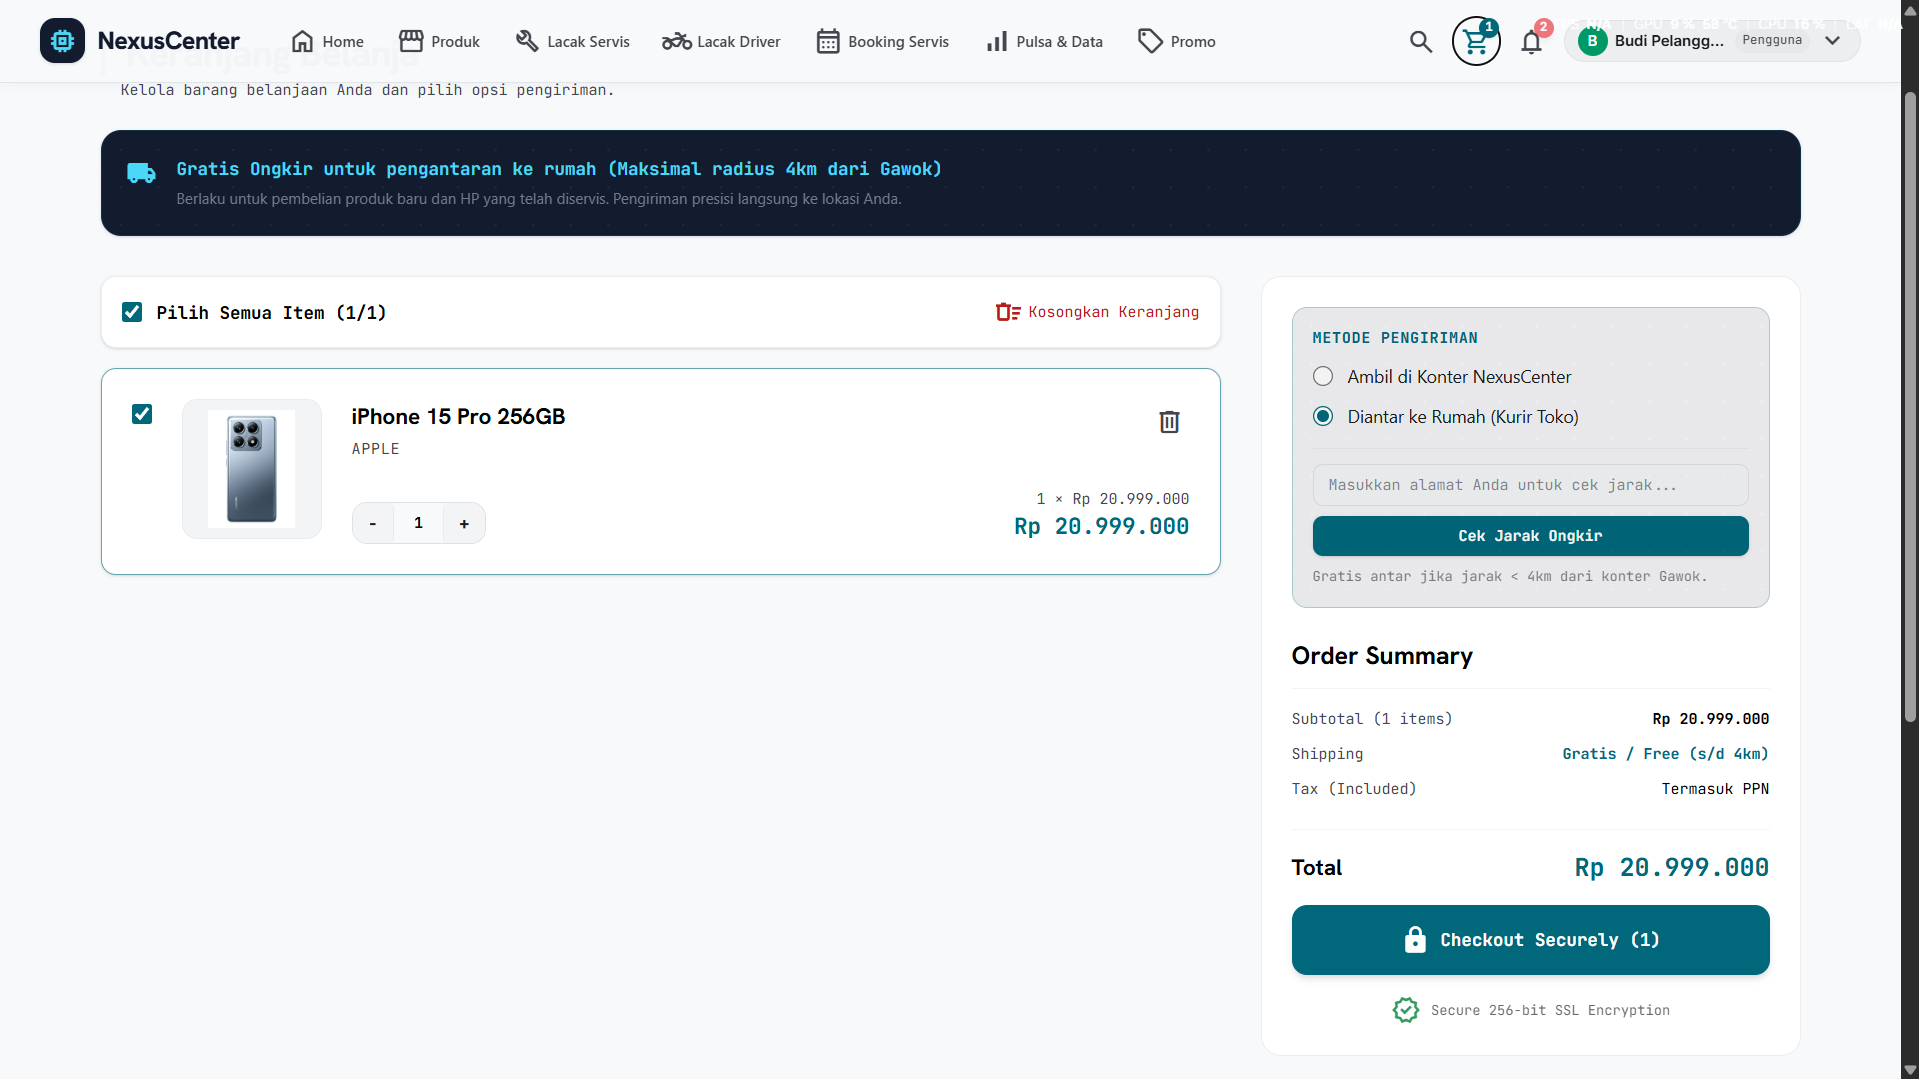Open the notifications bell
Viewport: 1919px width, 1079px height.
pos(1531,42)
